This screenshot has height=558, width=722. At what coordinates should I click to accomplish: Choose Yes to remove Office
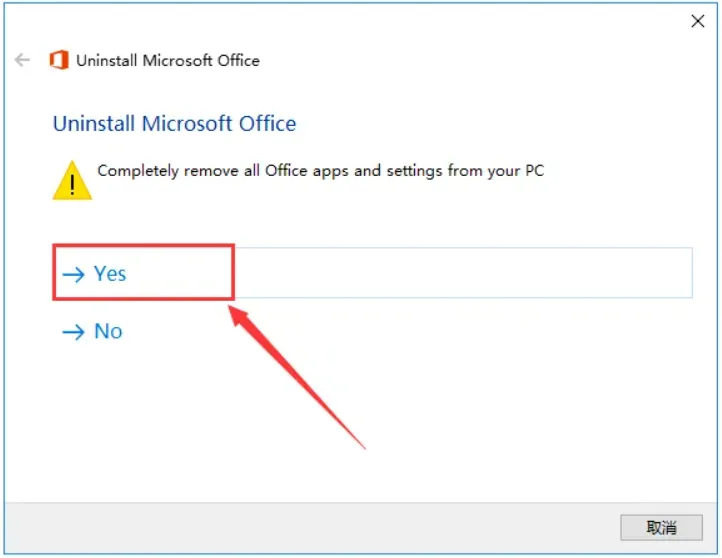tap(110, 273)
